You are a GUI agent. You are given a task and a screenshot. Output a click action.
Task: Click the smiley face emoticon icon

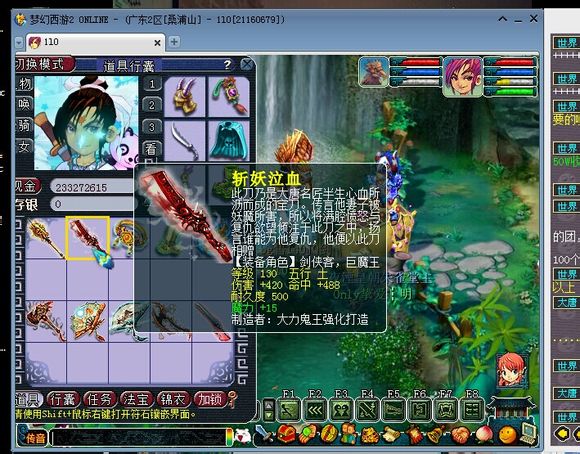tap(507, 435)
